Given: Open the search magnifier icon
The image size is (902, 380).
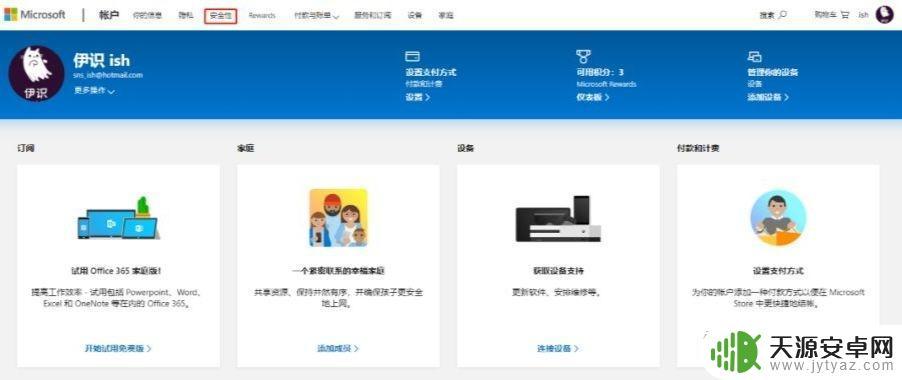Looking at the screenshot, I should click(x=783, y=15).
